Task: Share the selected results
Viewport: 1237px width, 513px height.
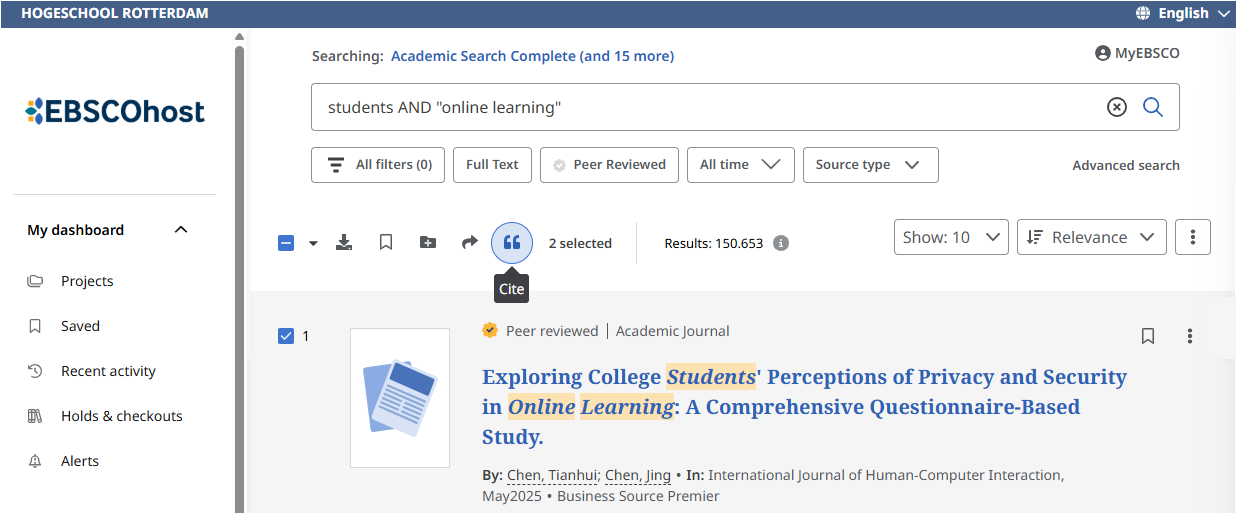Action: point(470,242)
